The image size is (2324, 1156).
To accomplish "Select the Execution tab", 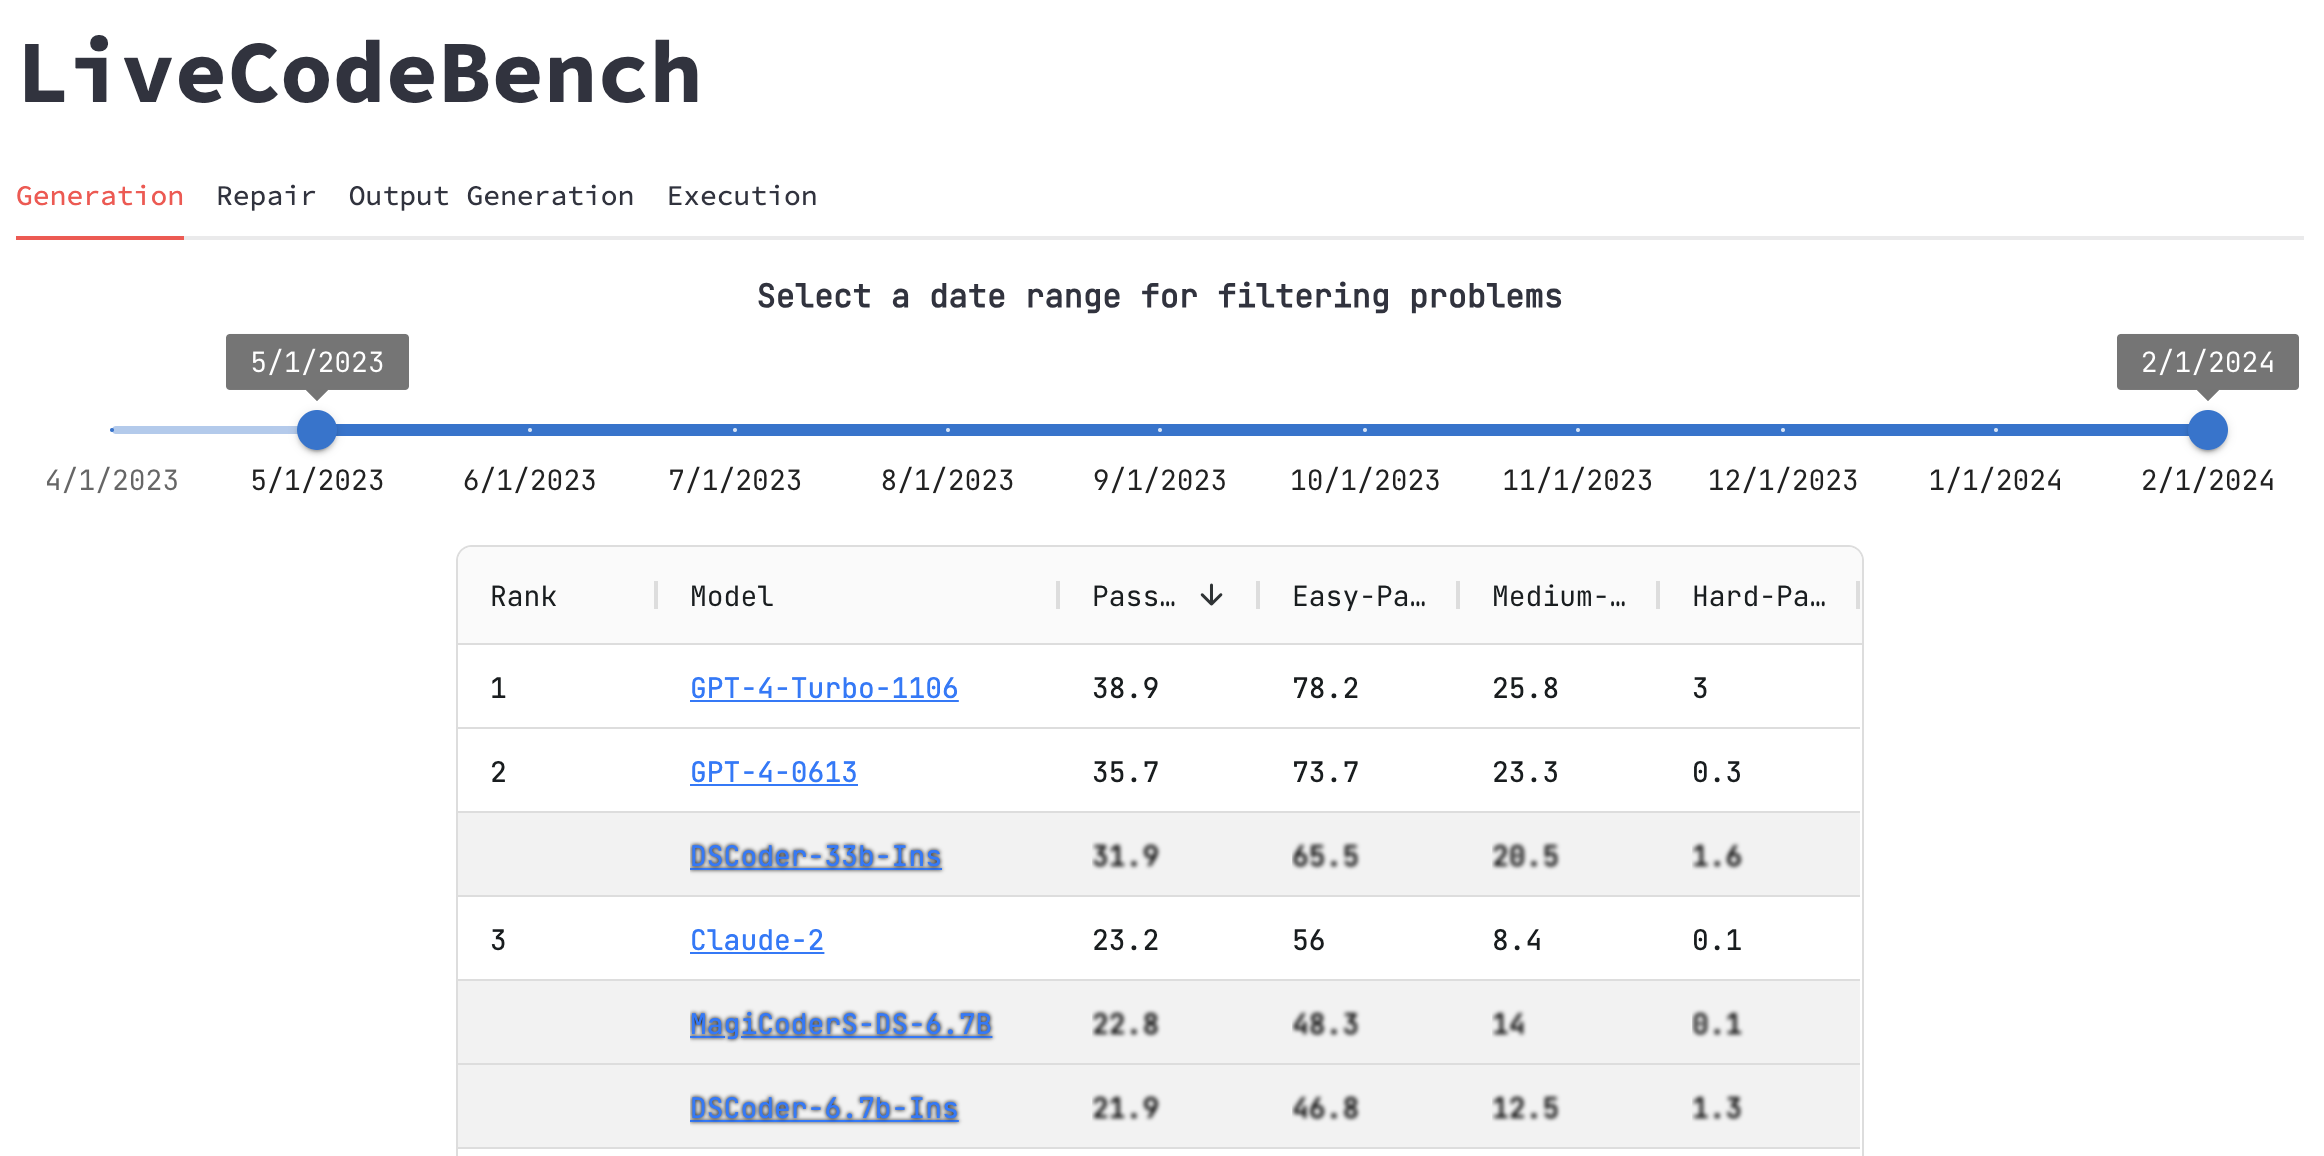I will [742, 196].
